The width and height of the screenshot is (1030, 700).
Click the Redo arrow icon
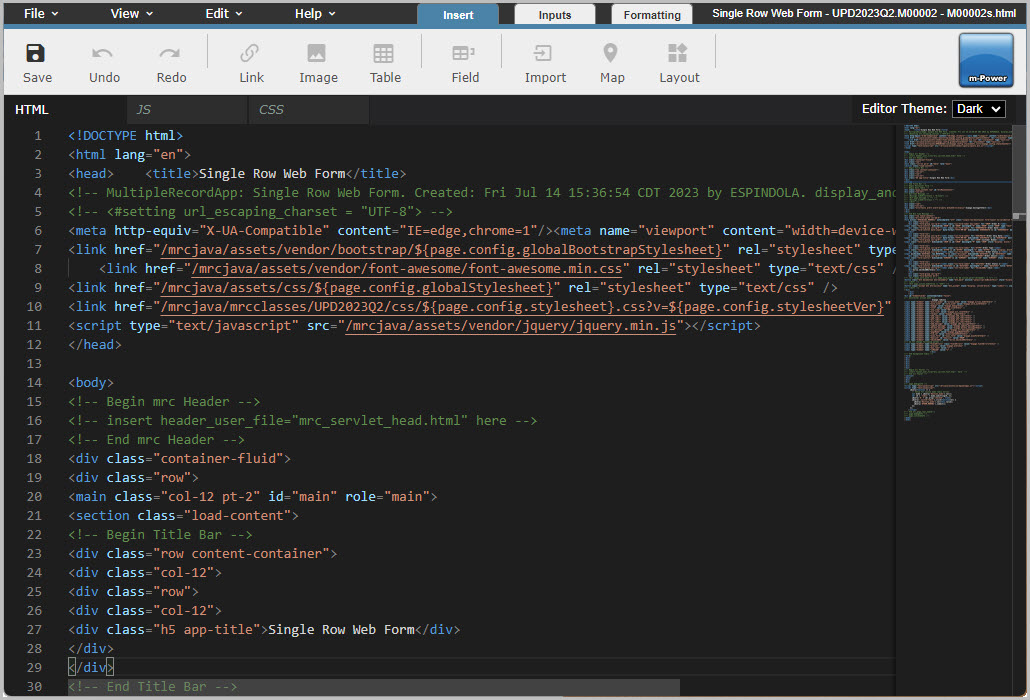(x=169, y=53)
